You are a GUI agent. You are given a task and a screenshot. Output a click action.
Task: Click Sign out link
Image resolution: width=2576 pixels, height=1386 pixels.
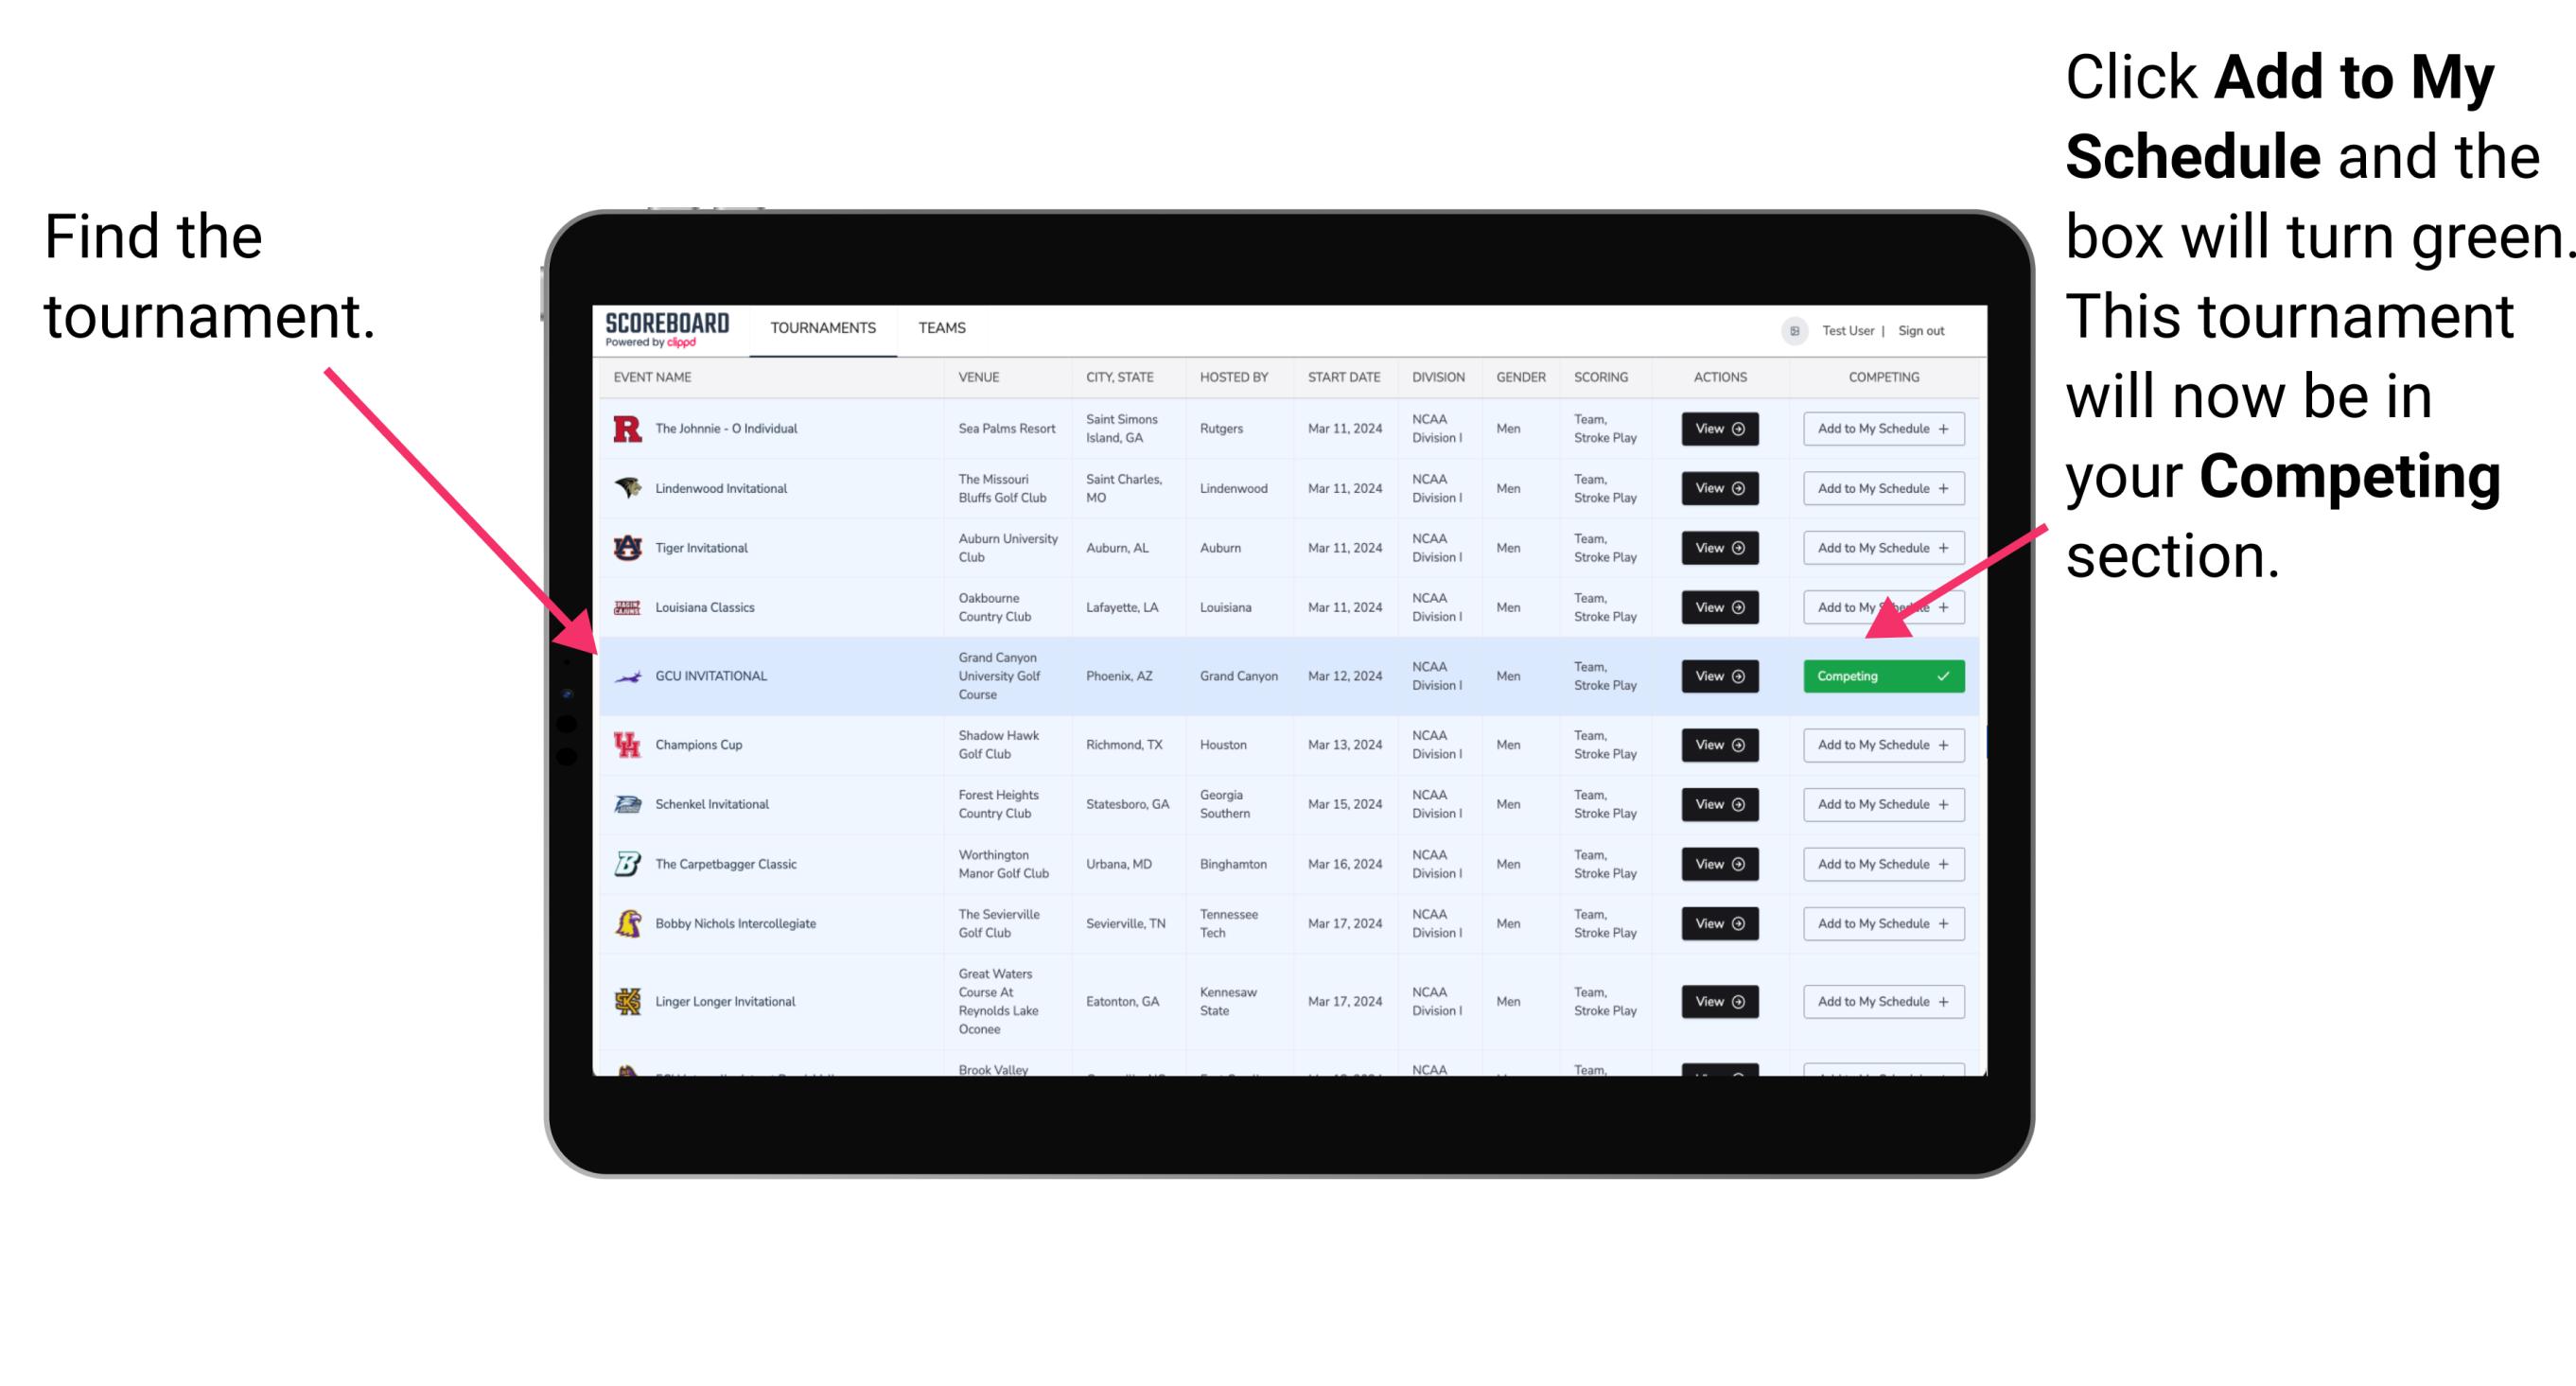(1943, 327)
